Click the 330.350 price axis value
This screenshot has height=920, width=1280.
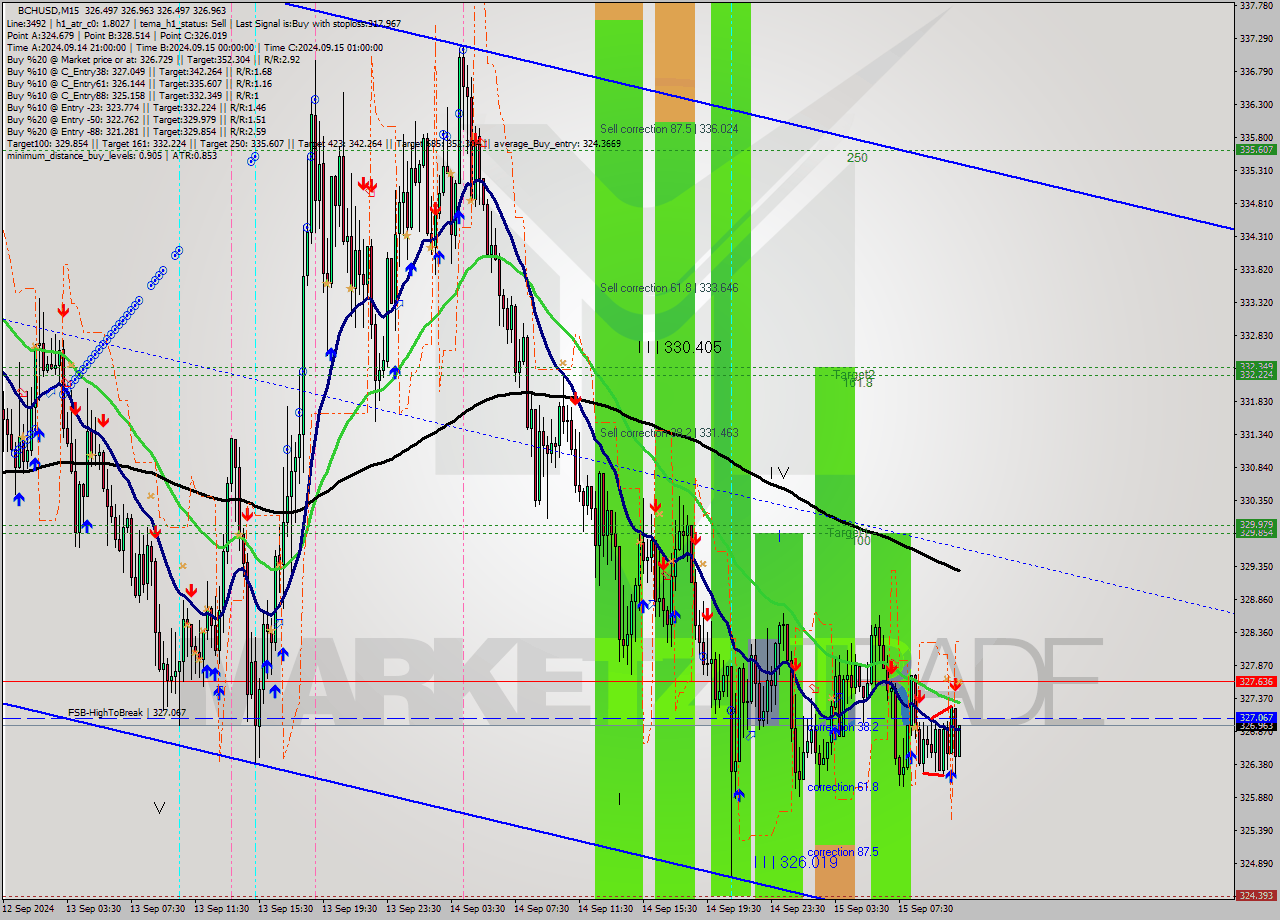tap(1256, 500)
